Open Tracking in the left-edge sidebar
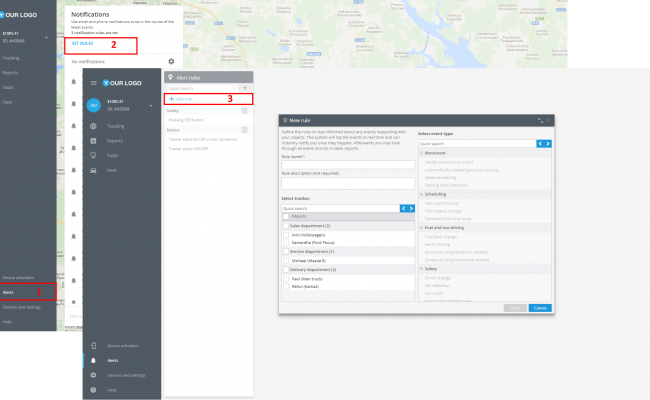The image size is (650, 400). [11, 58]
